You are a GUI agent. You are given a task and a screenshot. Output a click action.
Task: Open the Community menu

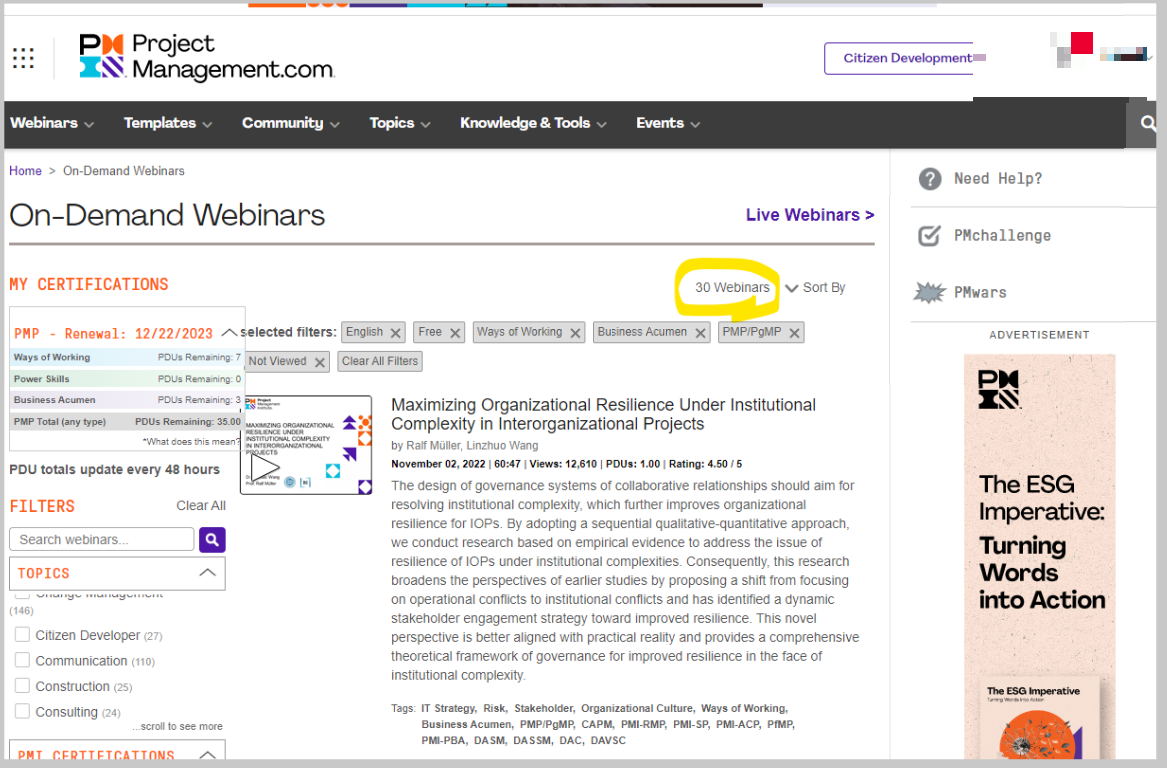coord(291,124)
